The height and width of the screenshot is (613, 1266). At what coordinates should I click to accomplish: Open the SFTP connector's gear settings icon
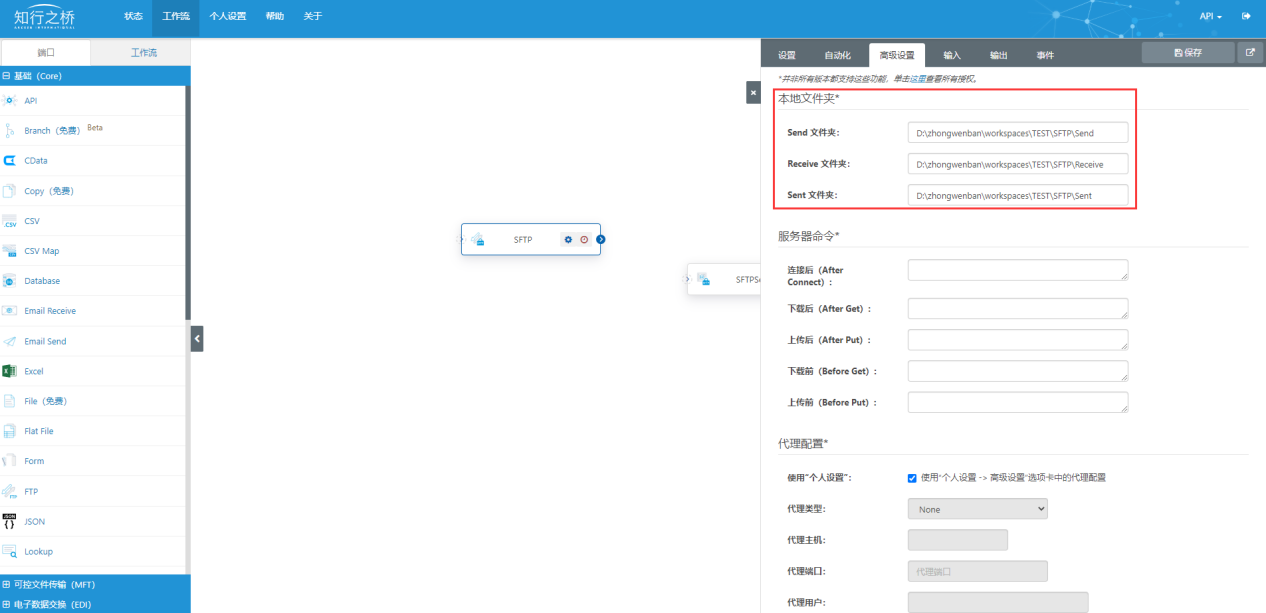click(568, 240)
